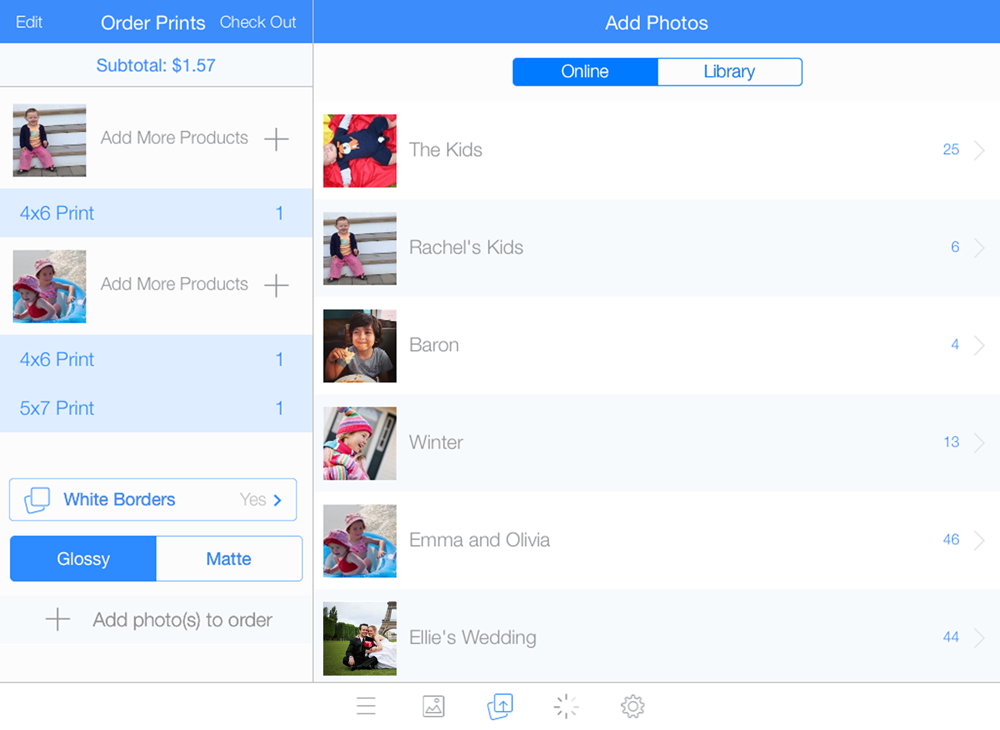The width and height of the screenshot is (1000, 730).
Task: Select the Online tab
Action: 585,72
